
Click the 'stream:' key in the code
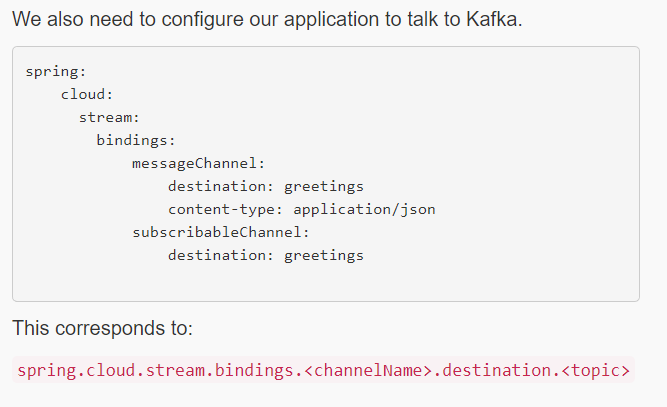(109, 117)
